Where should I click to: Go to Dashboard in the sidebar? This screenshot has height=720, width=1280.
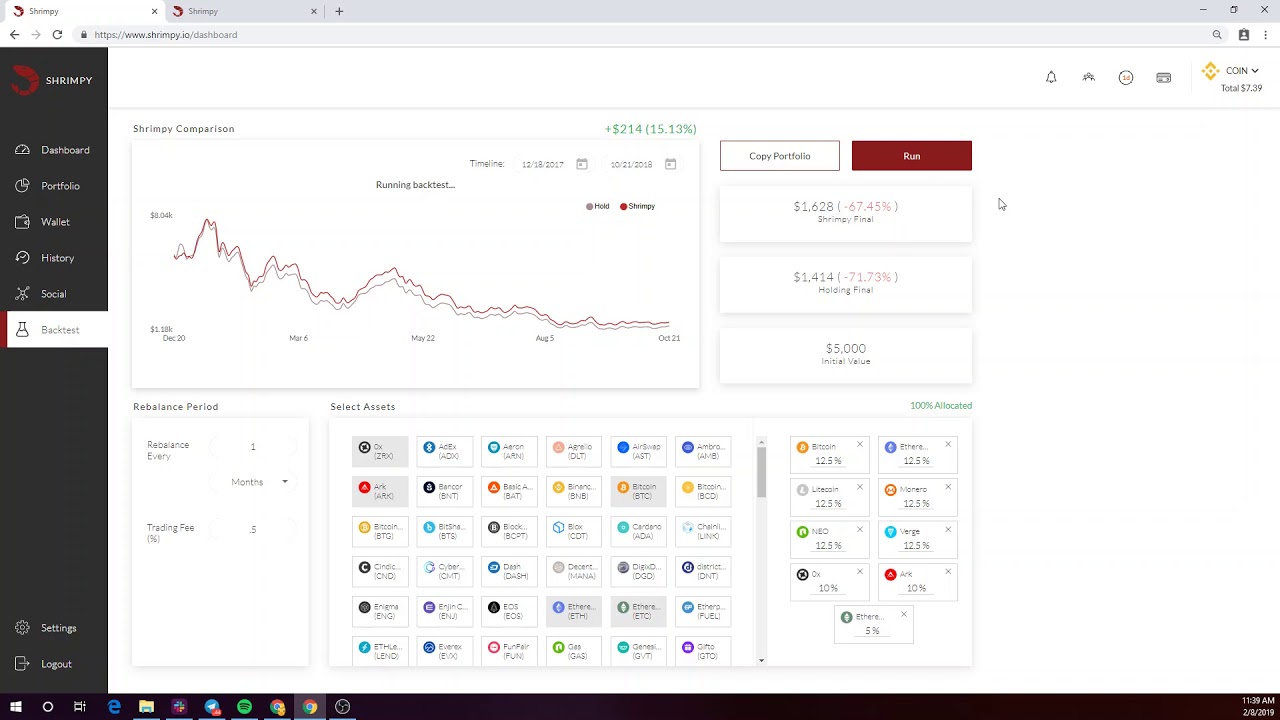tap(54, 150)
